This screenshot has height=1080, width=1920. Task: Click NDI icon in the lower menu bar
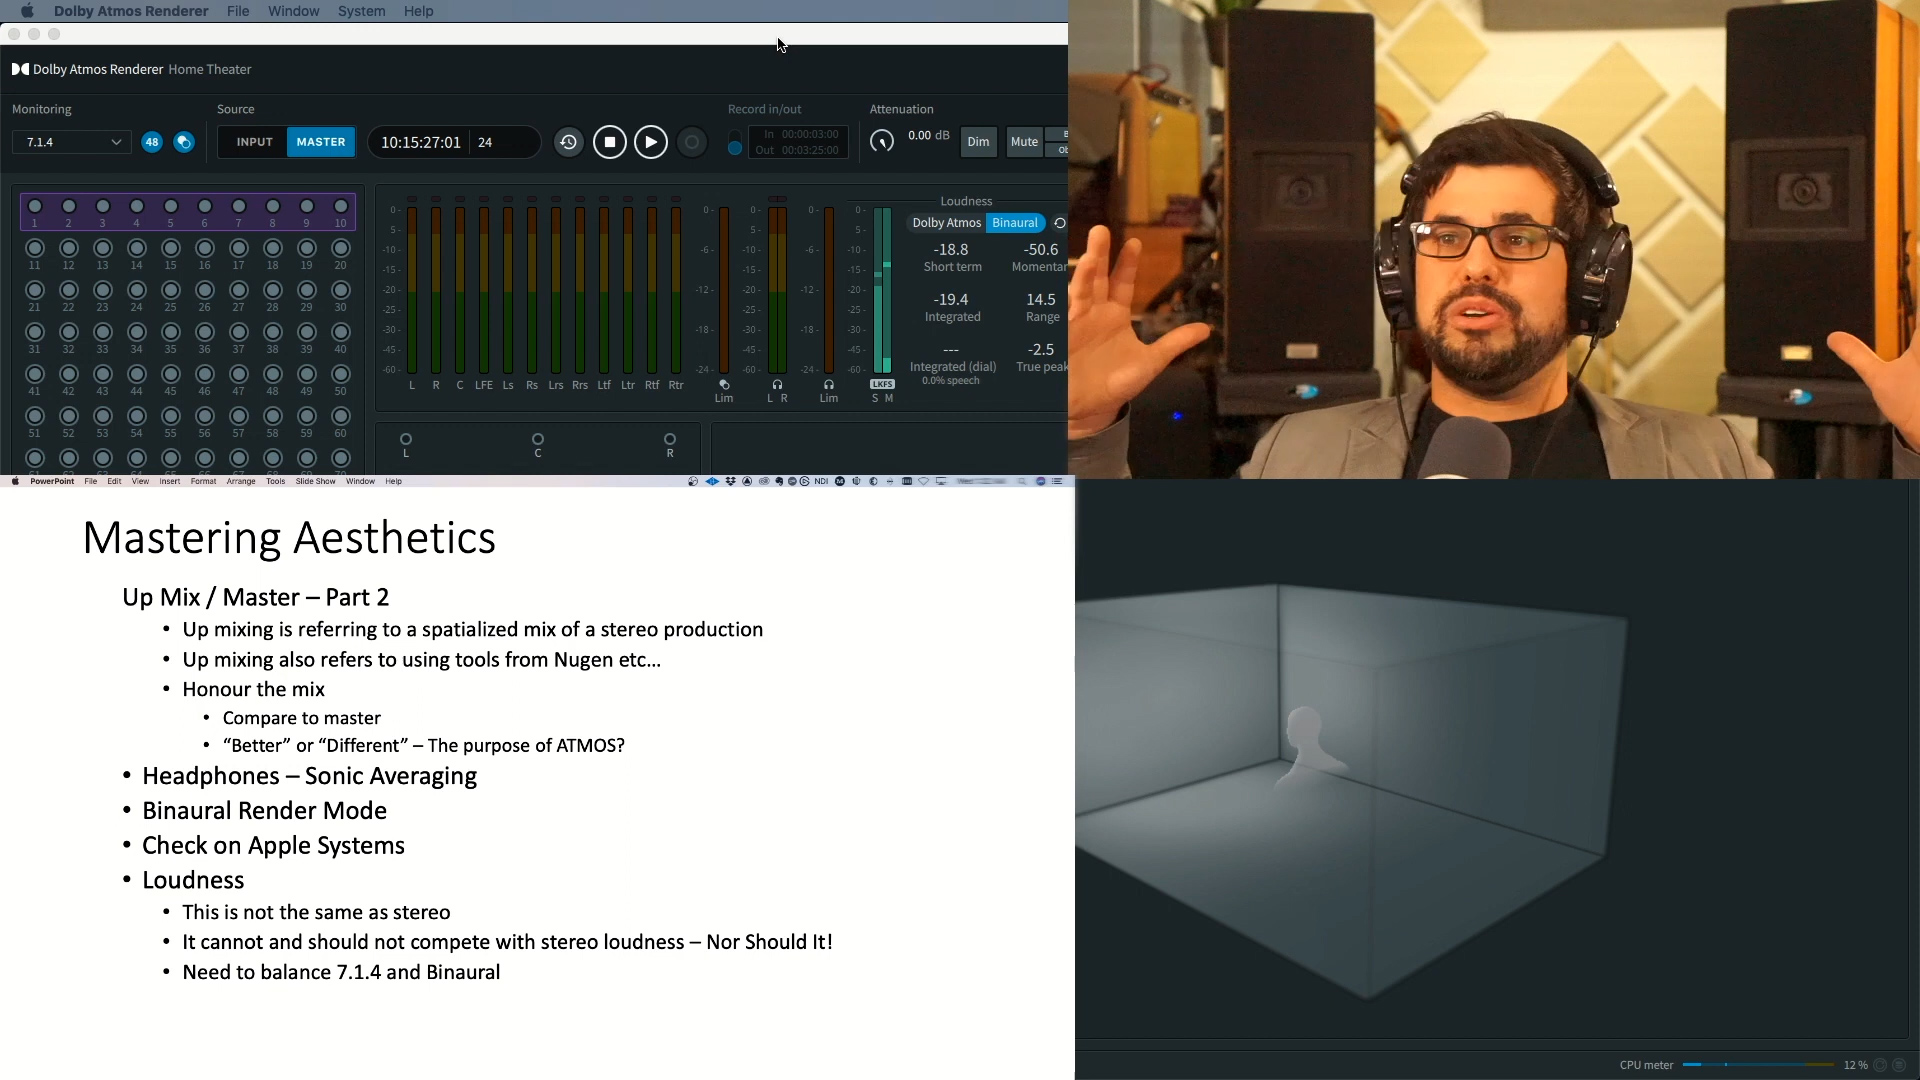coord(821,481)
